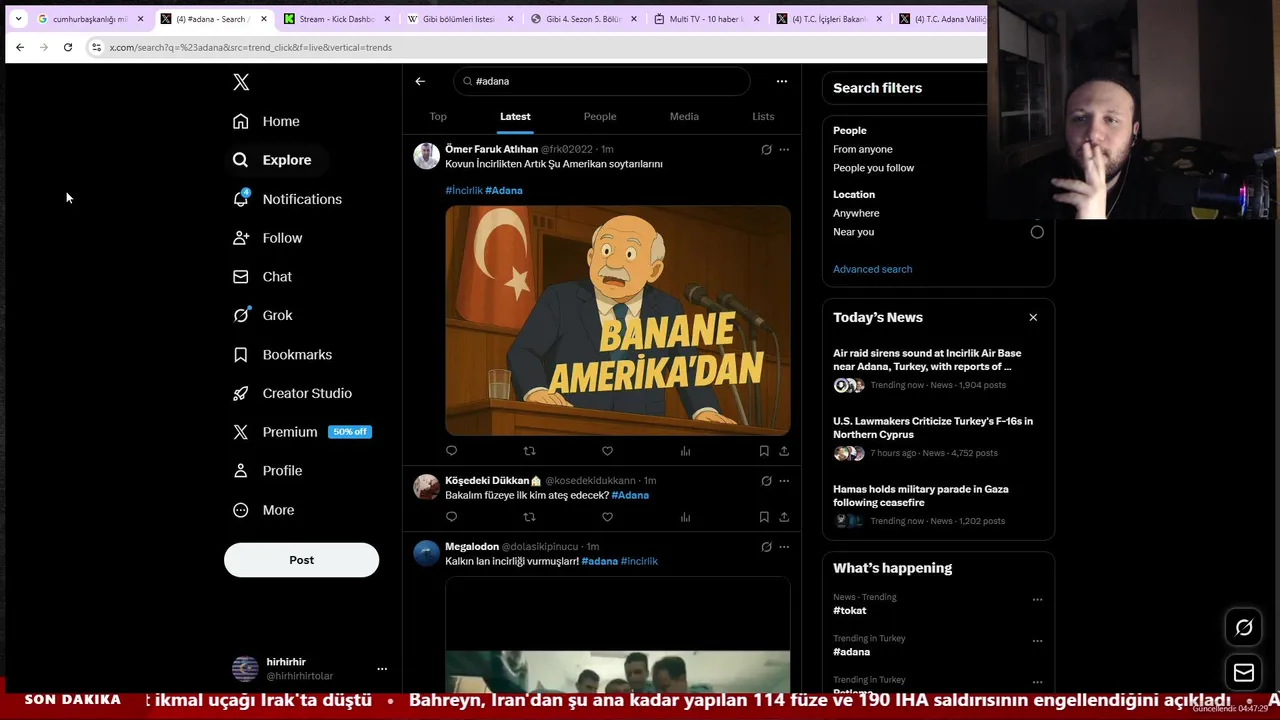The width and height of the screenshot is (1280, 720).
Task: Open search options three-dot menu
Action: 782,81
